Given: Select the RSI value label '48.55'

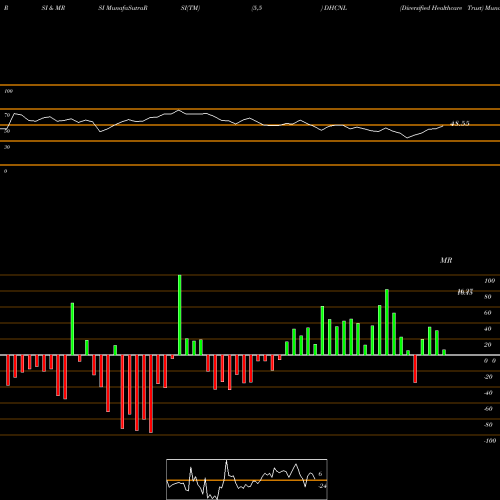Looking at the screenshot, I should pyautogui.click(x=460, y=124).
